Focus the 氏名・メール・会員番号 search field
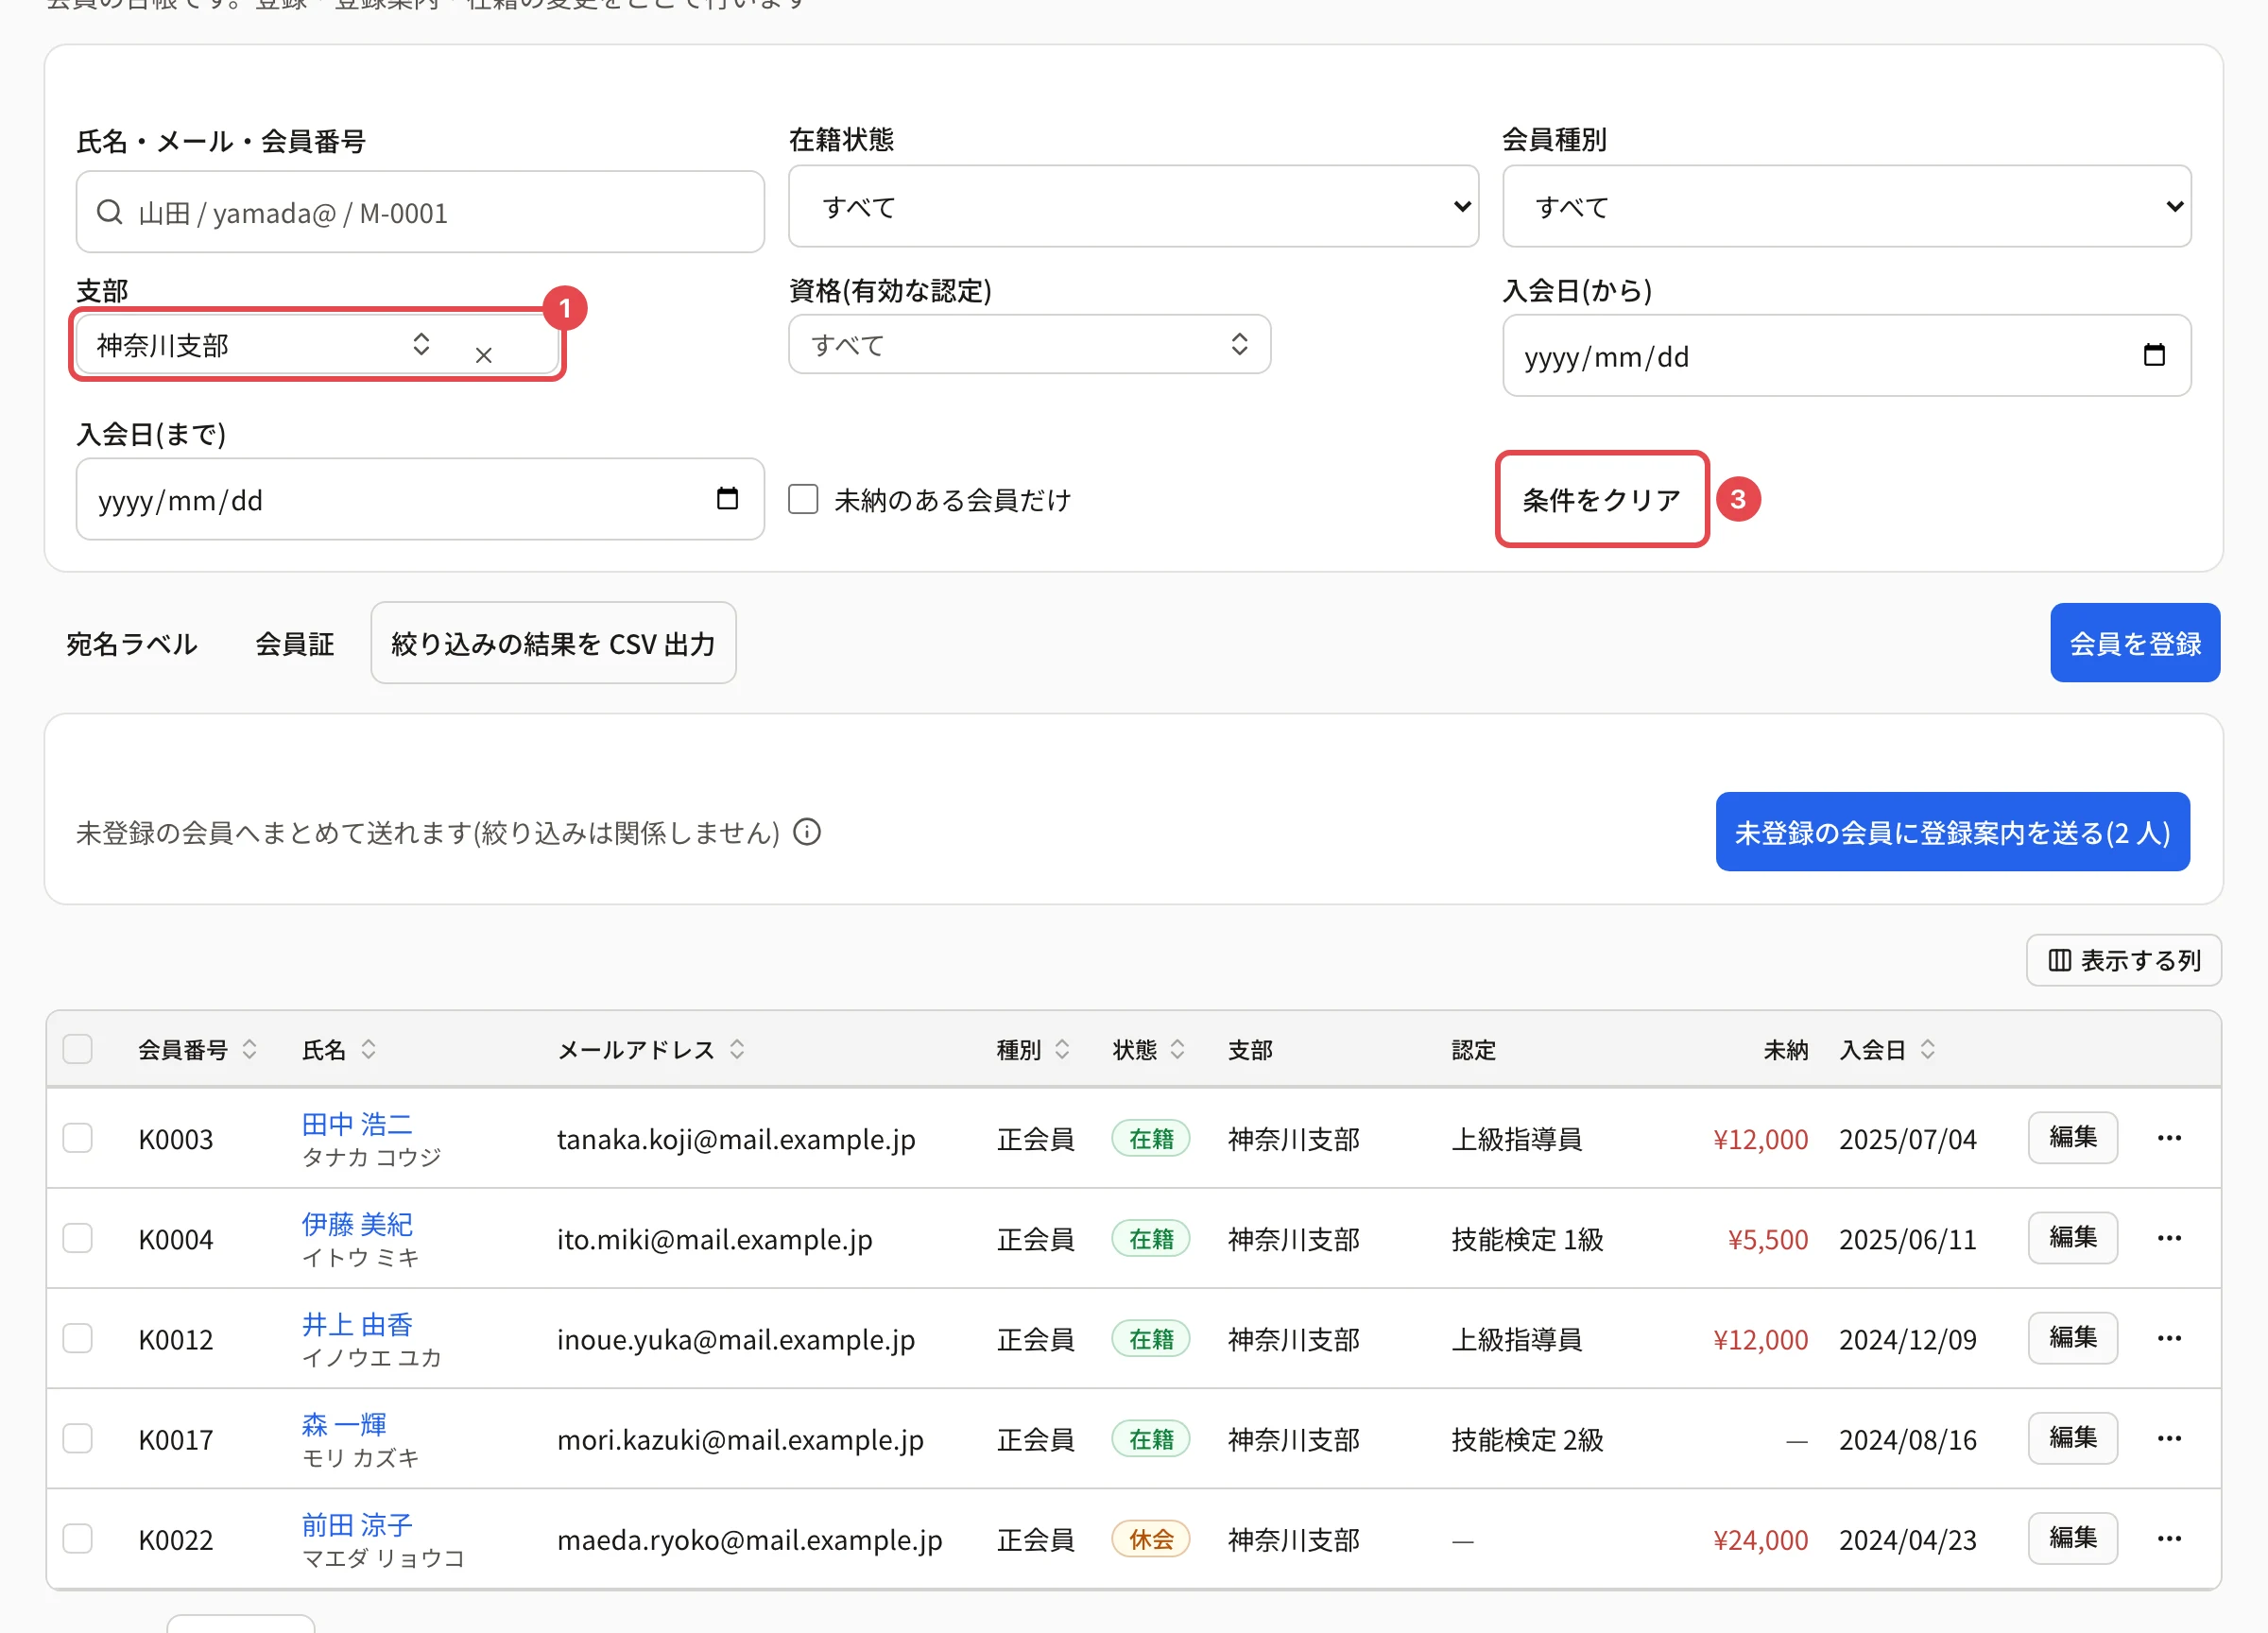 click(420, 212)
